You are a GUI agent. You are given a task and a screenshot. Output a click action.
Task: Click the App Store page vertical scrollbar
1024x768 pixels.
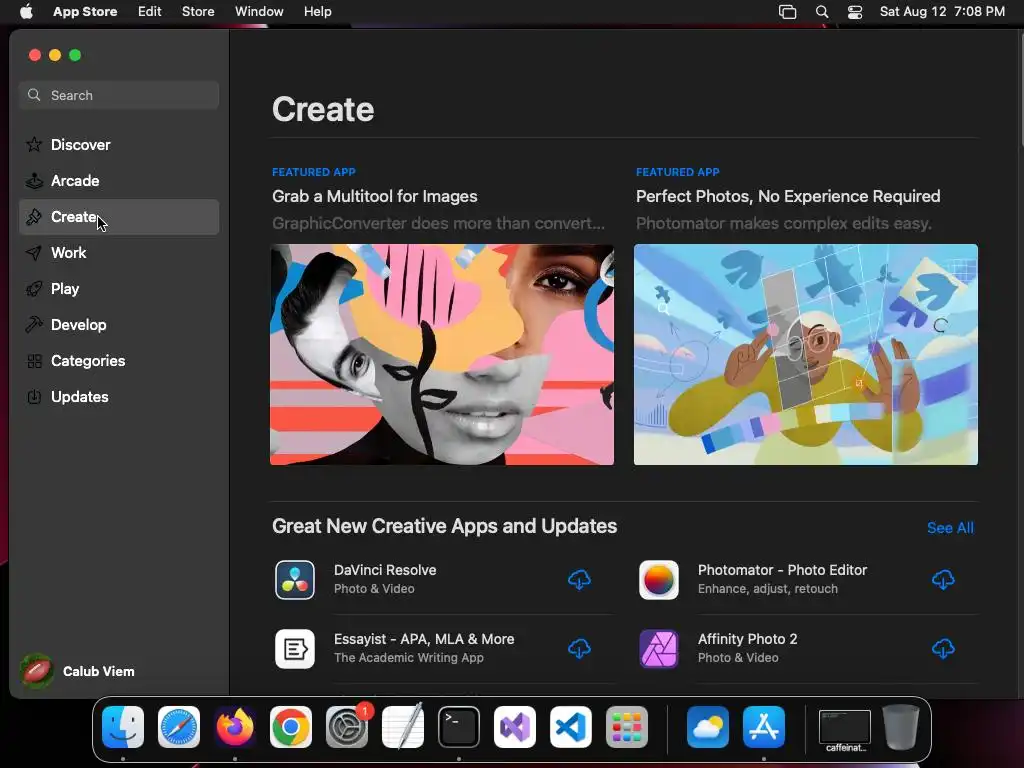point(1020,91)
